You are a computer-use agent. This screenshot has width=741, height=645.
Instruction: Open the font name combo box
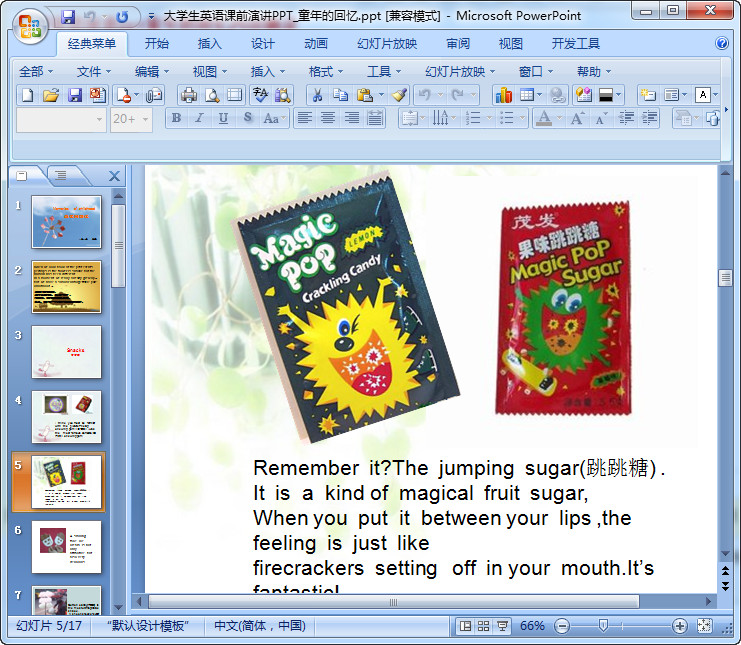(61, 120)
